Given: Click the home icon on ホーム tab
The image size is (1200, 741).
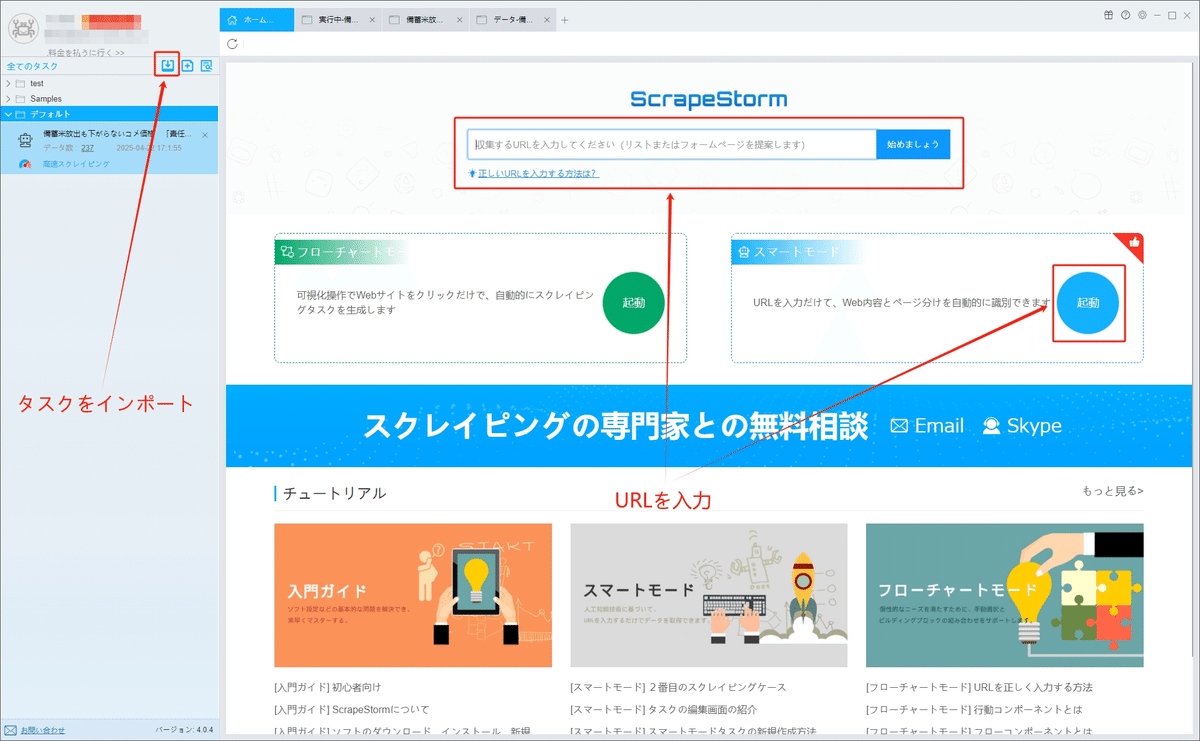Looking at the screenshot, I should point(234,20).
